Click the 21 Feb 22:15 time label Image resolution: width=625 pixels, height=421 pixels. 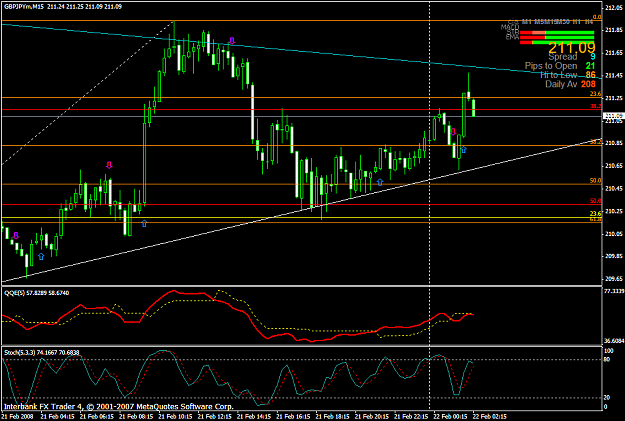coord(411,417)
